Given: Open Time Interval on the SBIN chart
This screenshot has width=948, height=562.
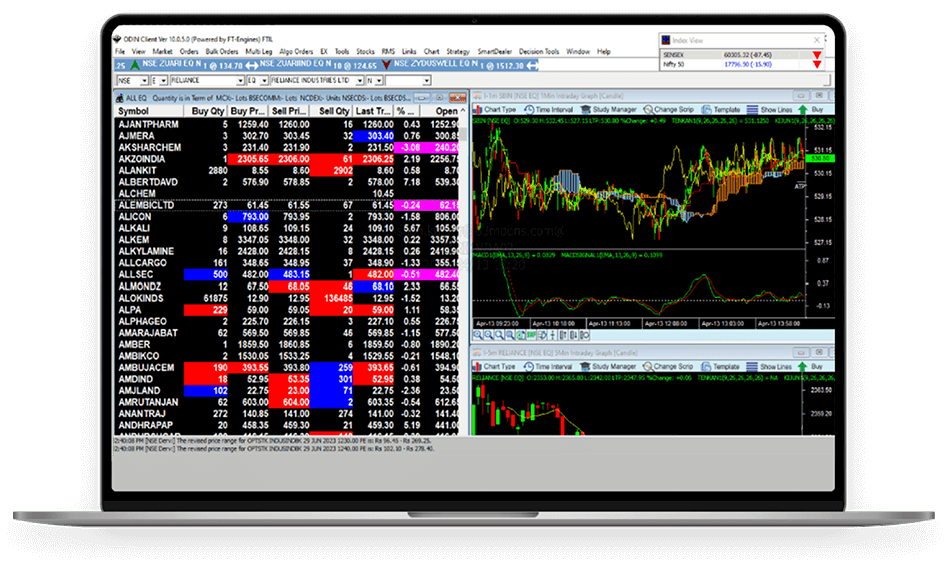Looking at the screenshot, I should (x=548, y=110).
